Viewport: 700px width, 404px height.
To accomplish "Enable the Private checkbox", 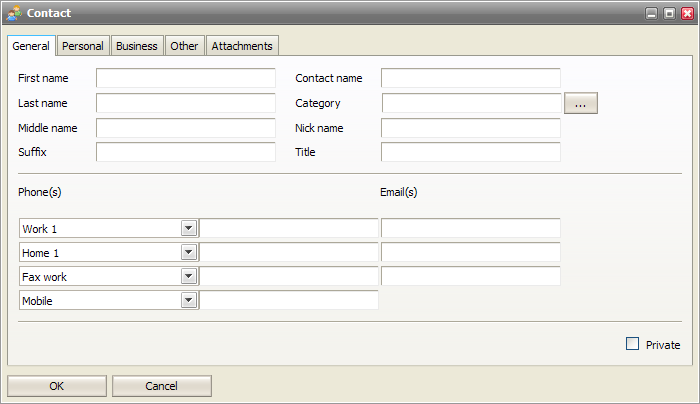I will pyautogui.click(x=632, y=344).
